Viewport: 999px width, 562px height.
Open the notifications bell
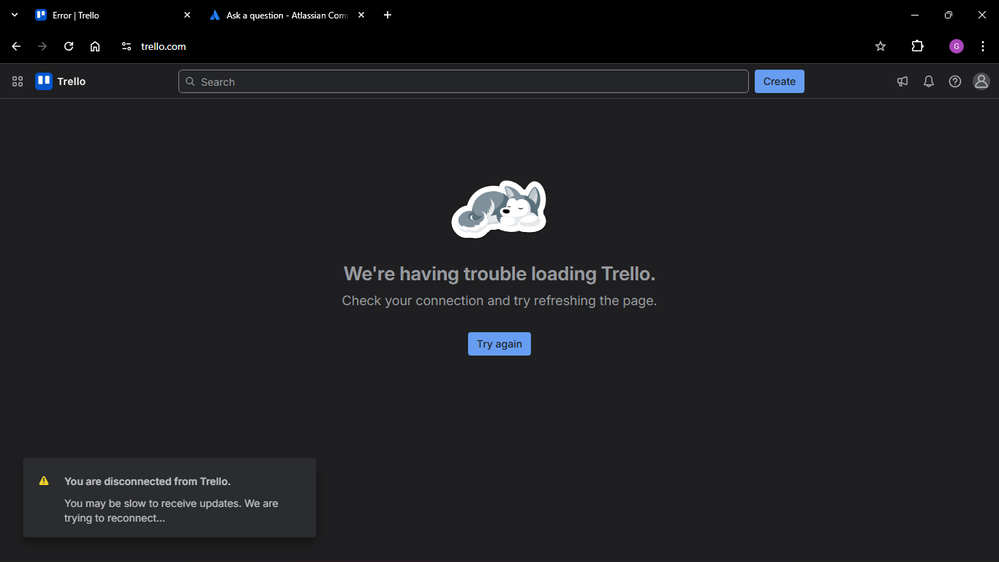(x=928, y=82)
